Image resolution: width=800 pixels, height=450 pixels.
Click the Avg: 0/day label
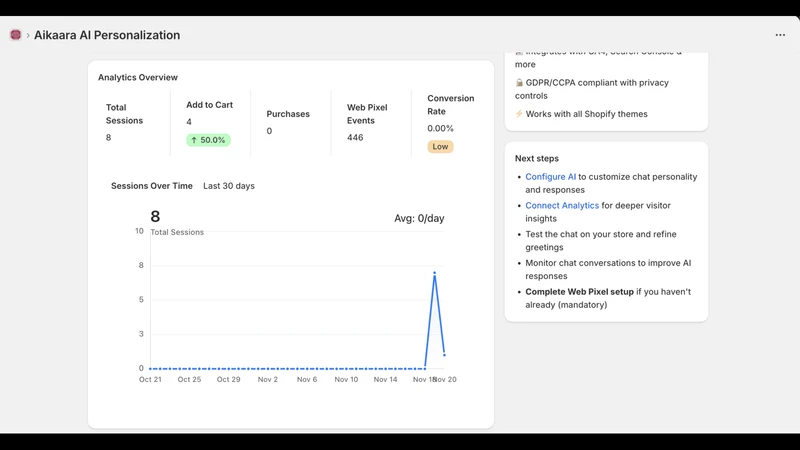(x=419, y=218)
